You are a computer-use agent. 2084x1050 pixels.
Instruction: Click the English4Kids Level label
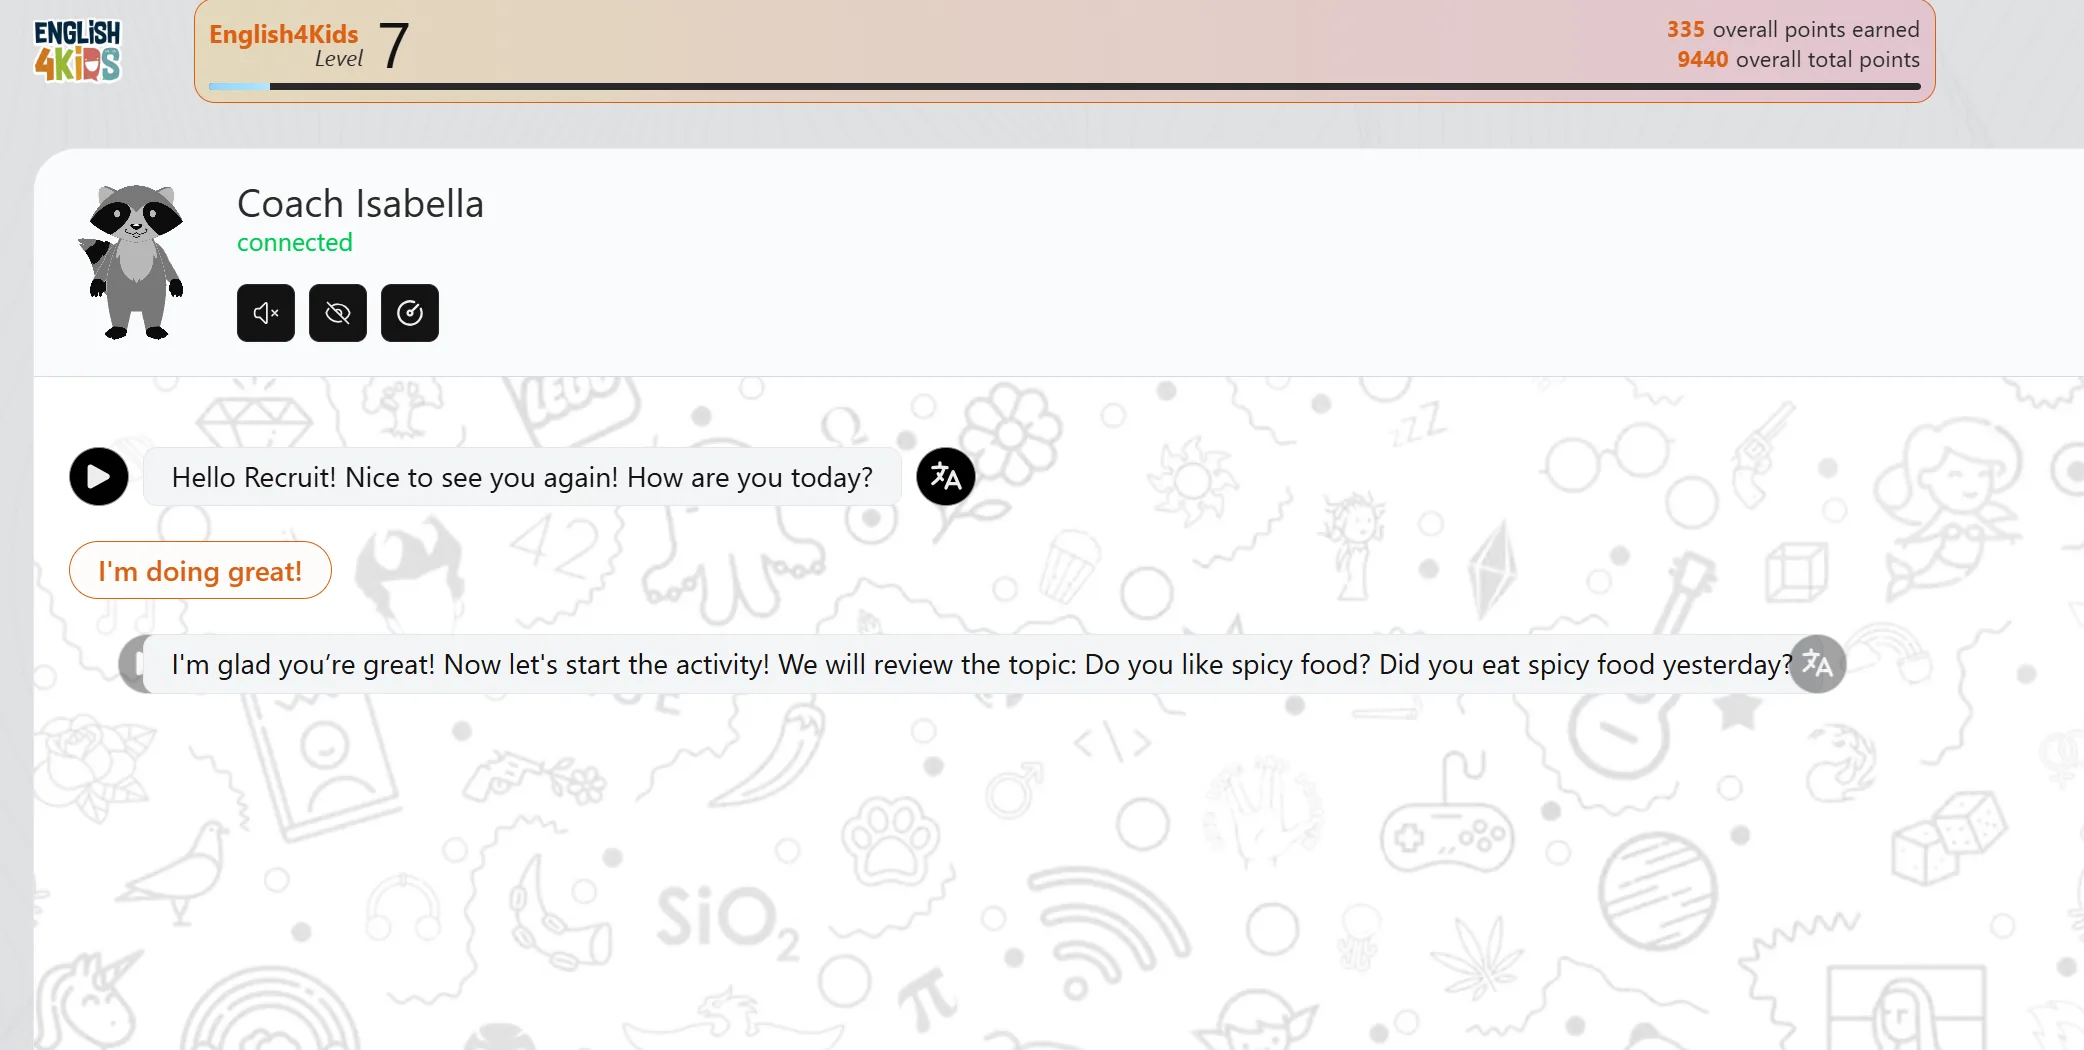point(285,46)
